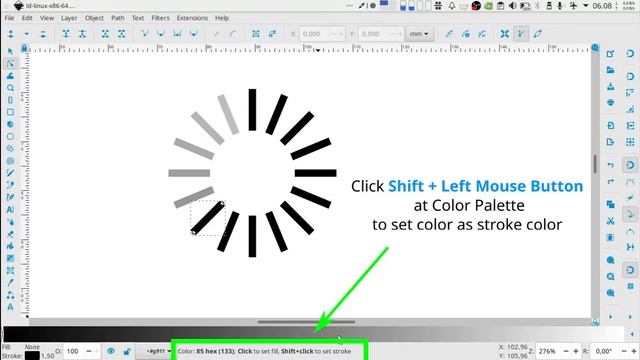640x360 pixels.
Task: Make selected nodes symmetric
Action: pyautogui.click(x=177, y=34)
